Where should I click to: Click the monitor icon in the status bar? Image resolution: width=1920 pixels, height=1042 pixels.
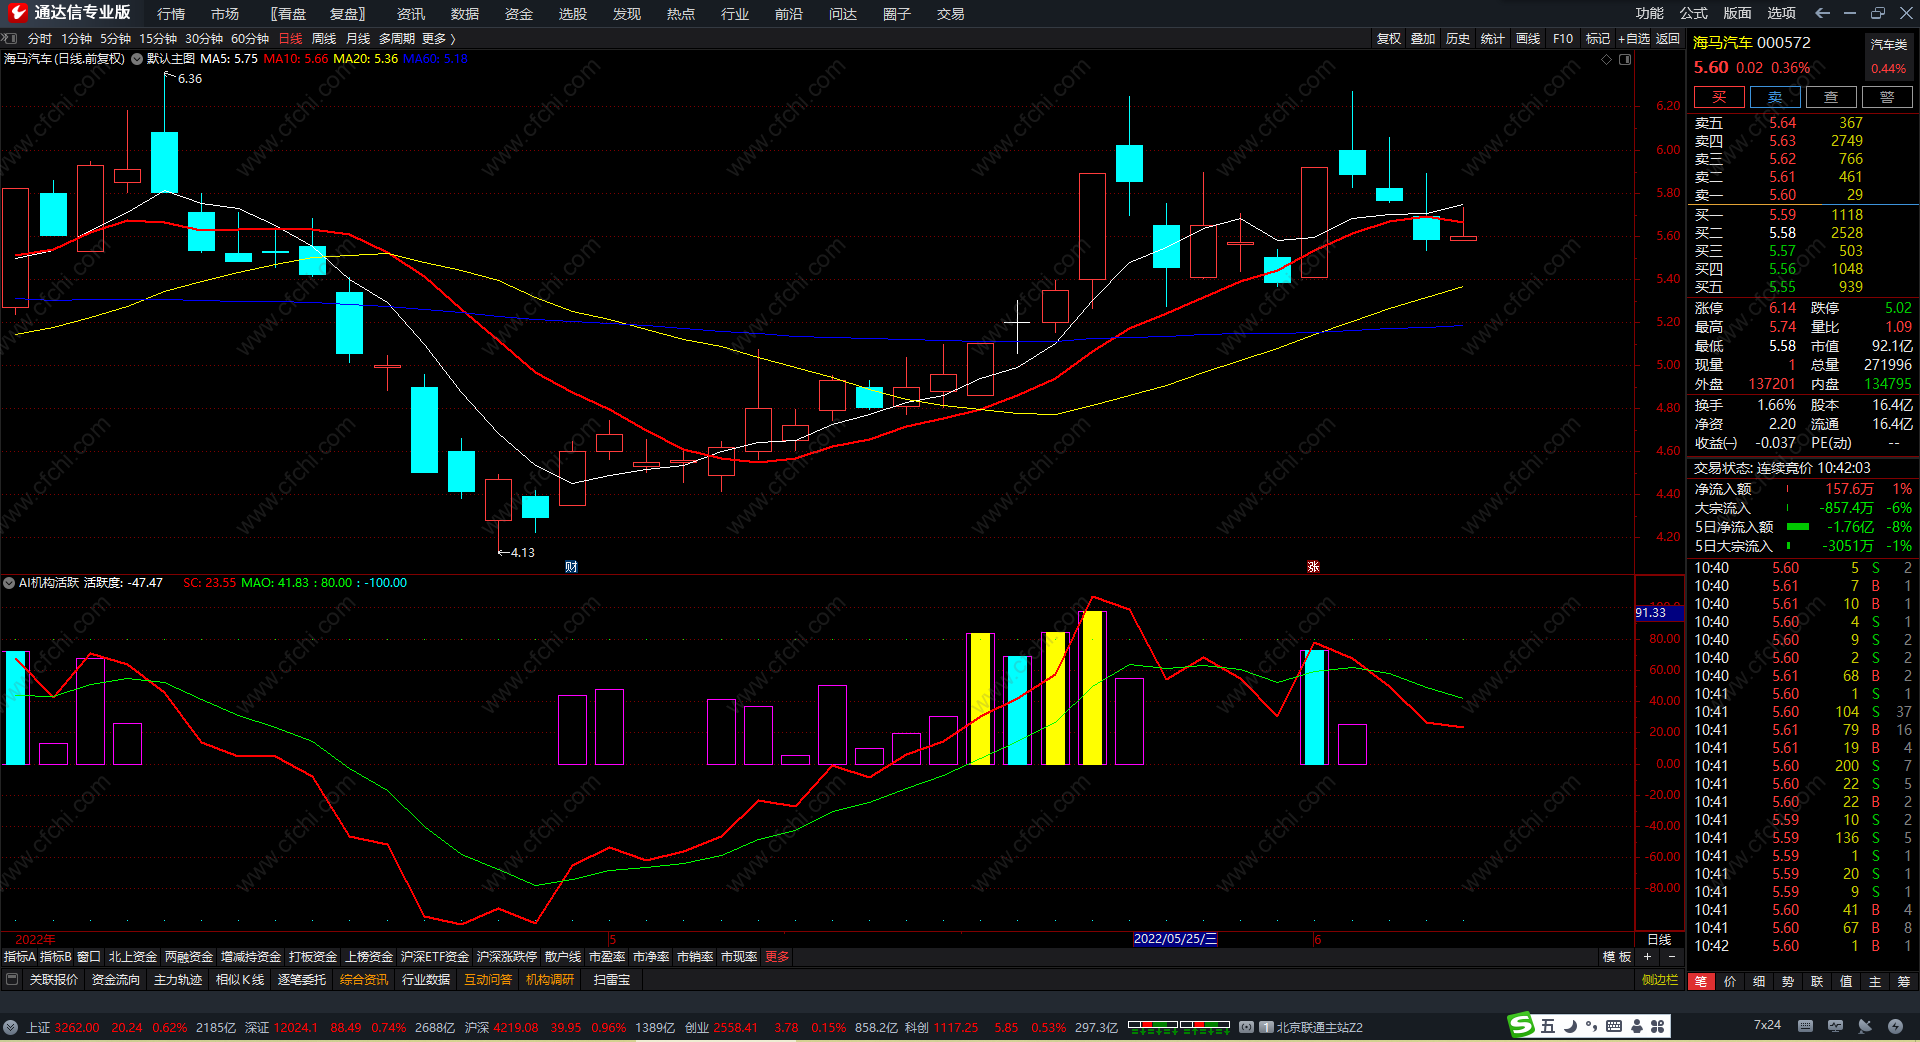point(1835,1026)
